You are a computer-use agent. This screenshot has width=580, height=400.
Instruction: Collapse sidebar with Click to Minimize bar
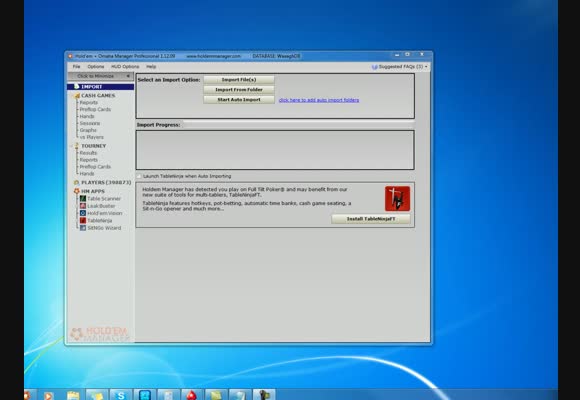(101, 76)
